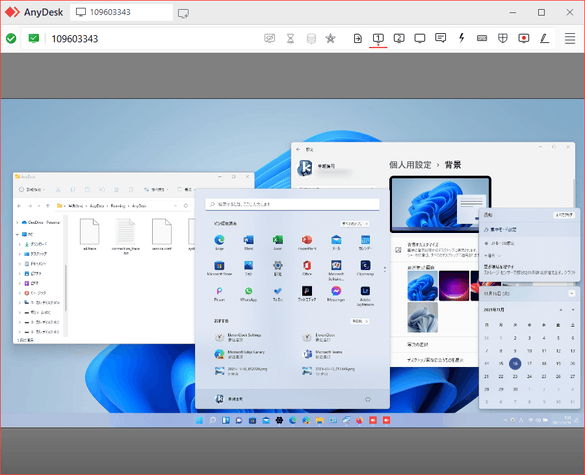Start session recording with red dot icon
Image resolution: width=585 pixels, height=475 pixels.
click(524, 38)
